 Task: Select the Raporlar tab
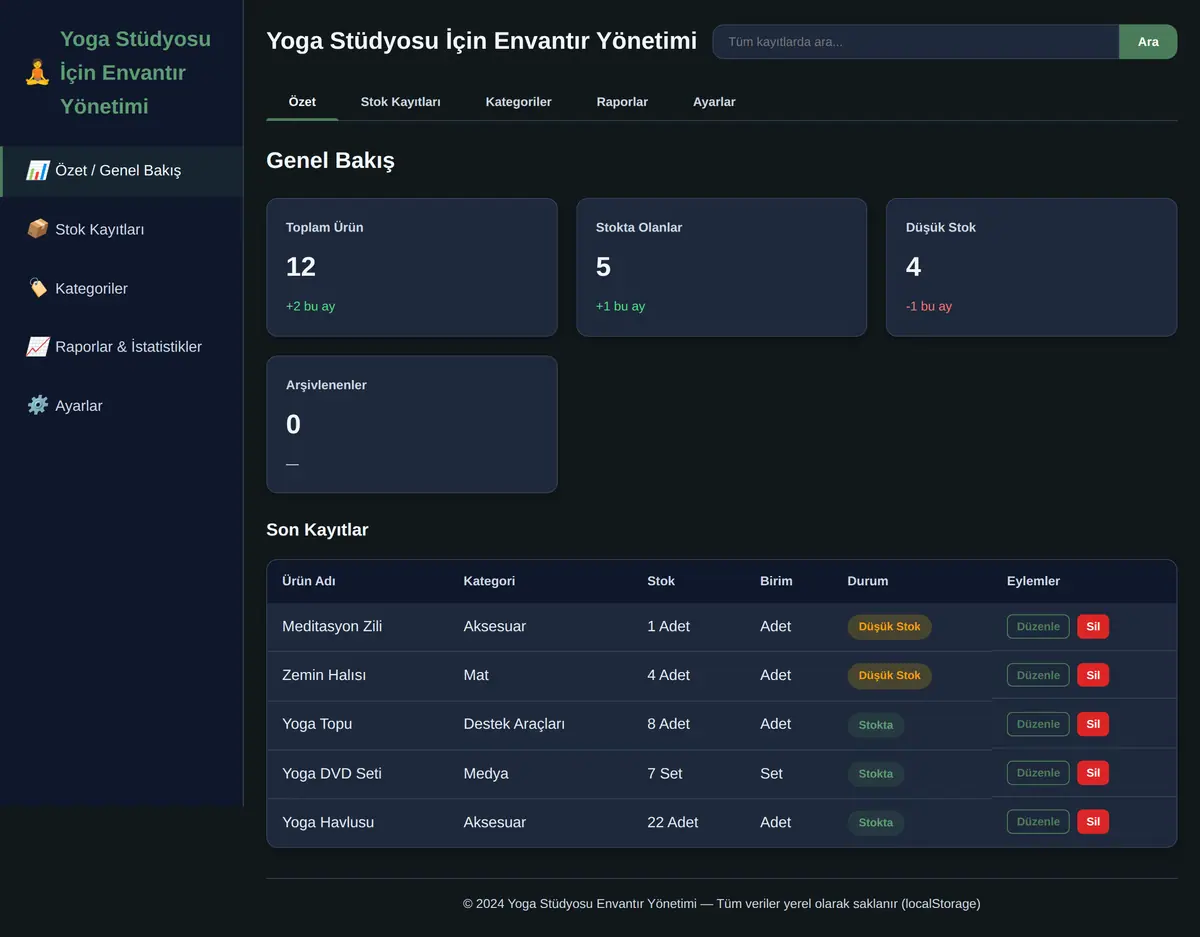click(622, 102)
